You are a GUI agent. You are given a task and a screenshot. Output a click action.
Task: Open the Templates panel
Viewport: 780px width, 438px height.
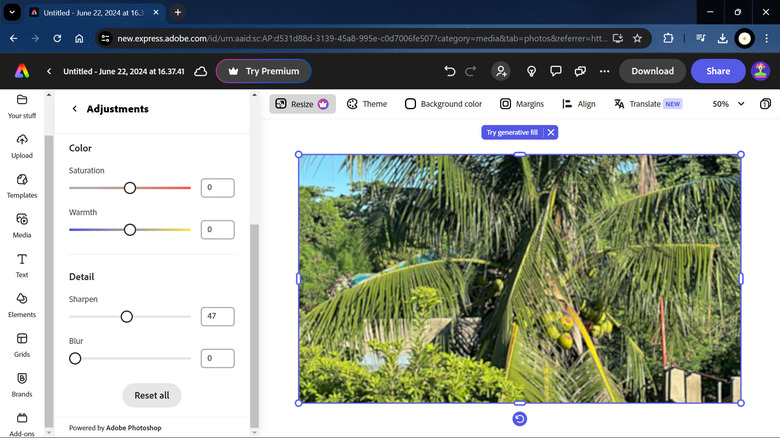pos(22,186)
